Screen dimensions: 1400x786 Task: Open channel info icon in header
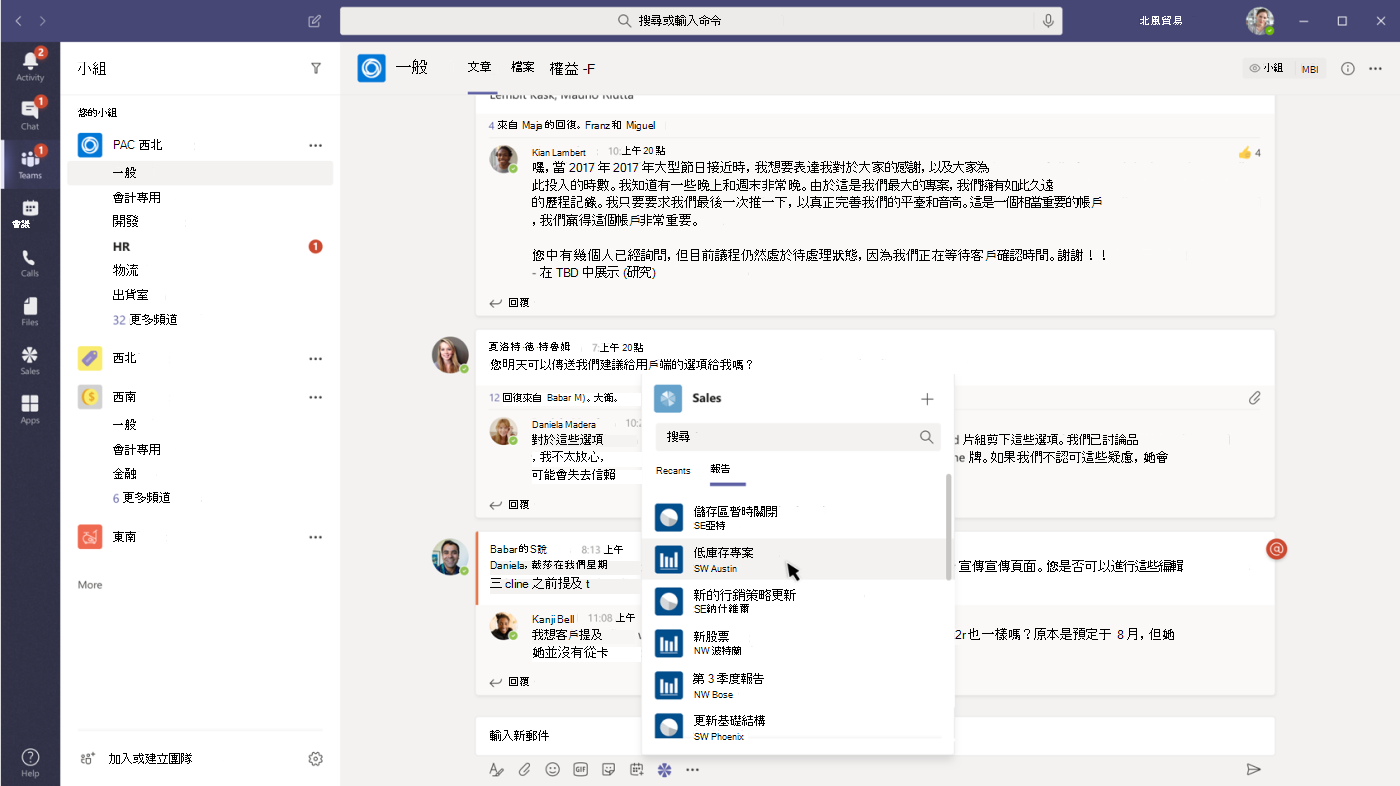(1347, 68)
